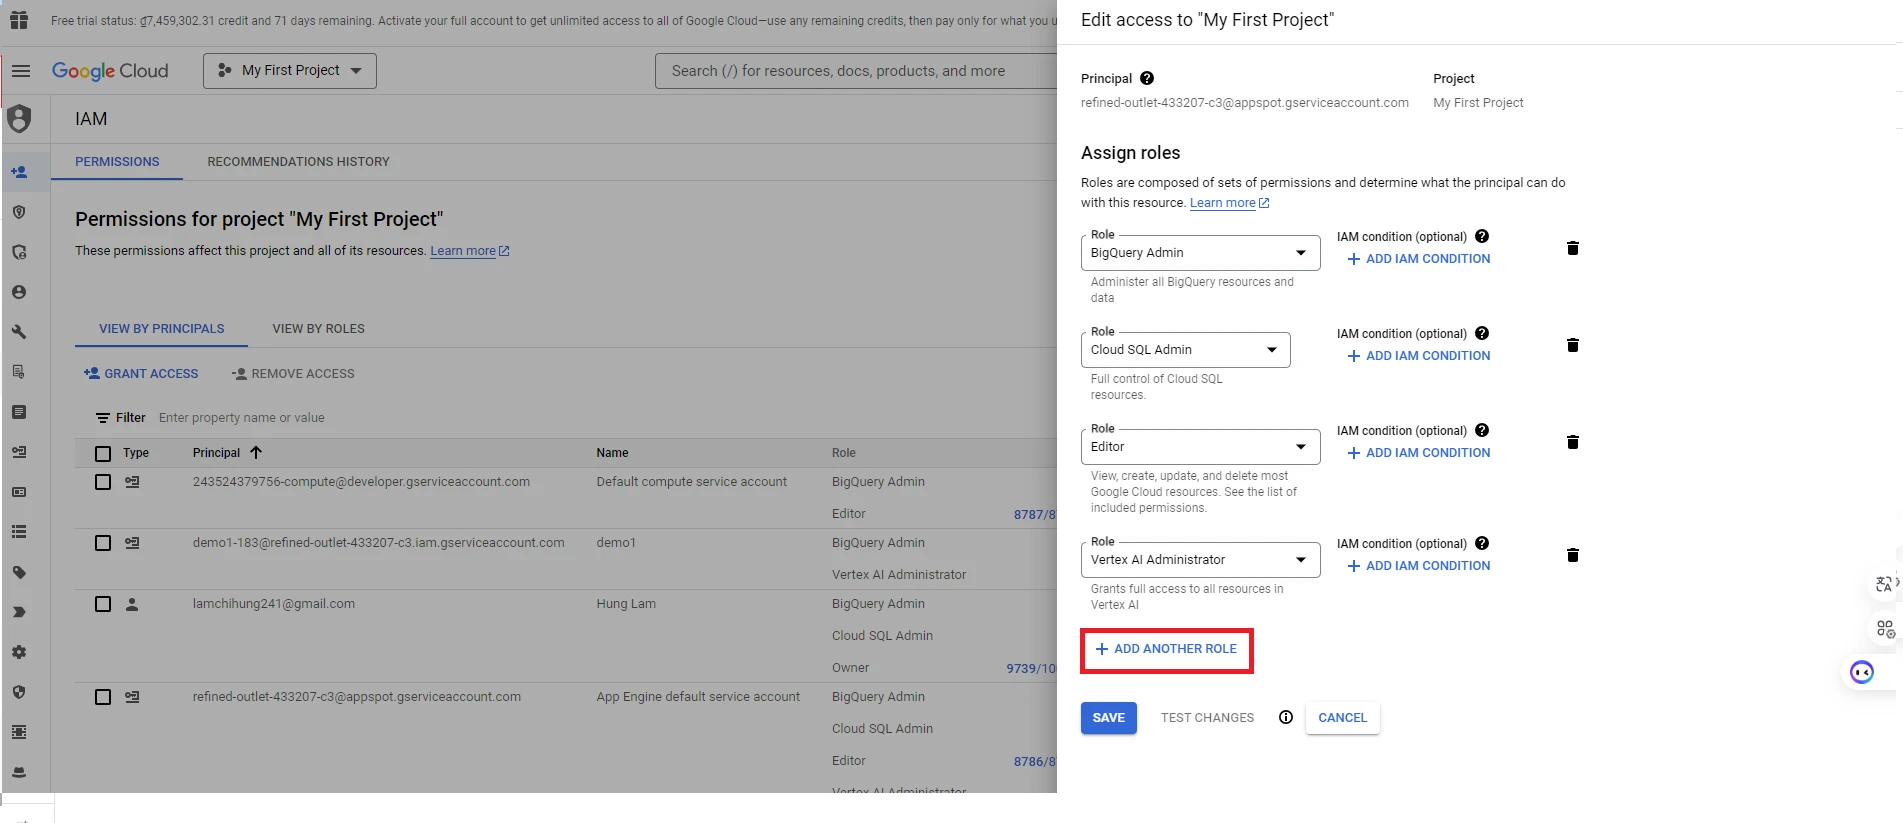Switch to Recommendations History tab
This screenshot has width=1903, height=823.
[x=298, y=162]
